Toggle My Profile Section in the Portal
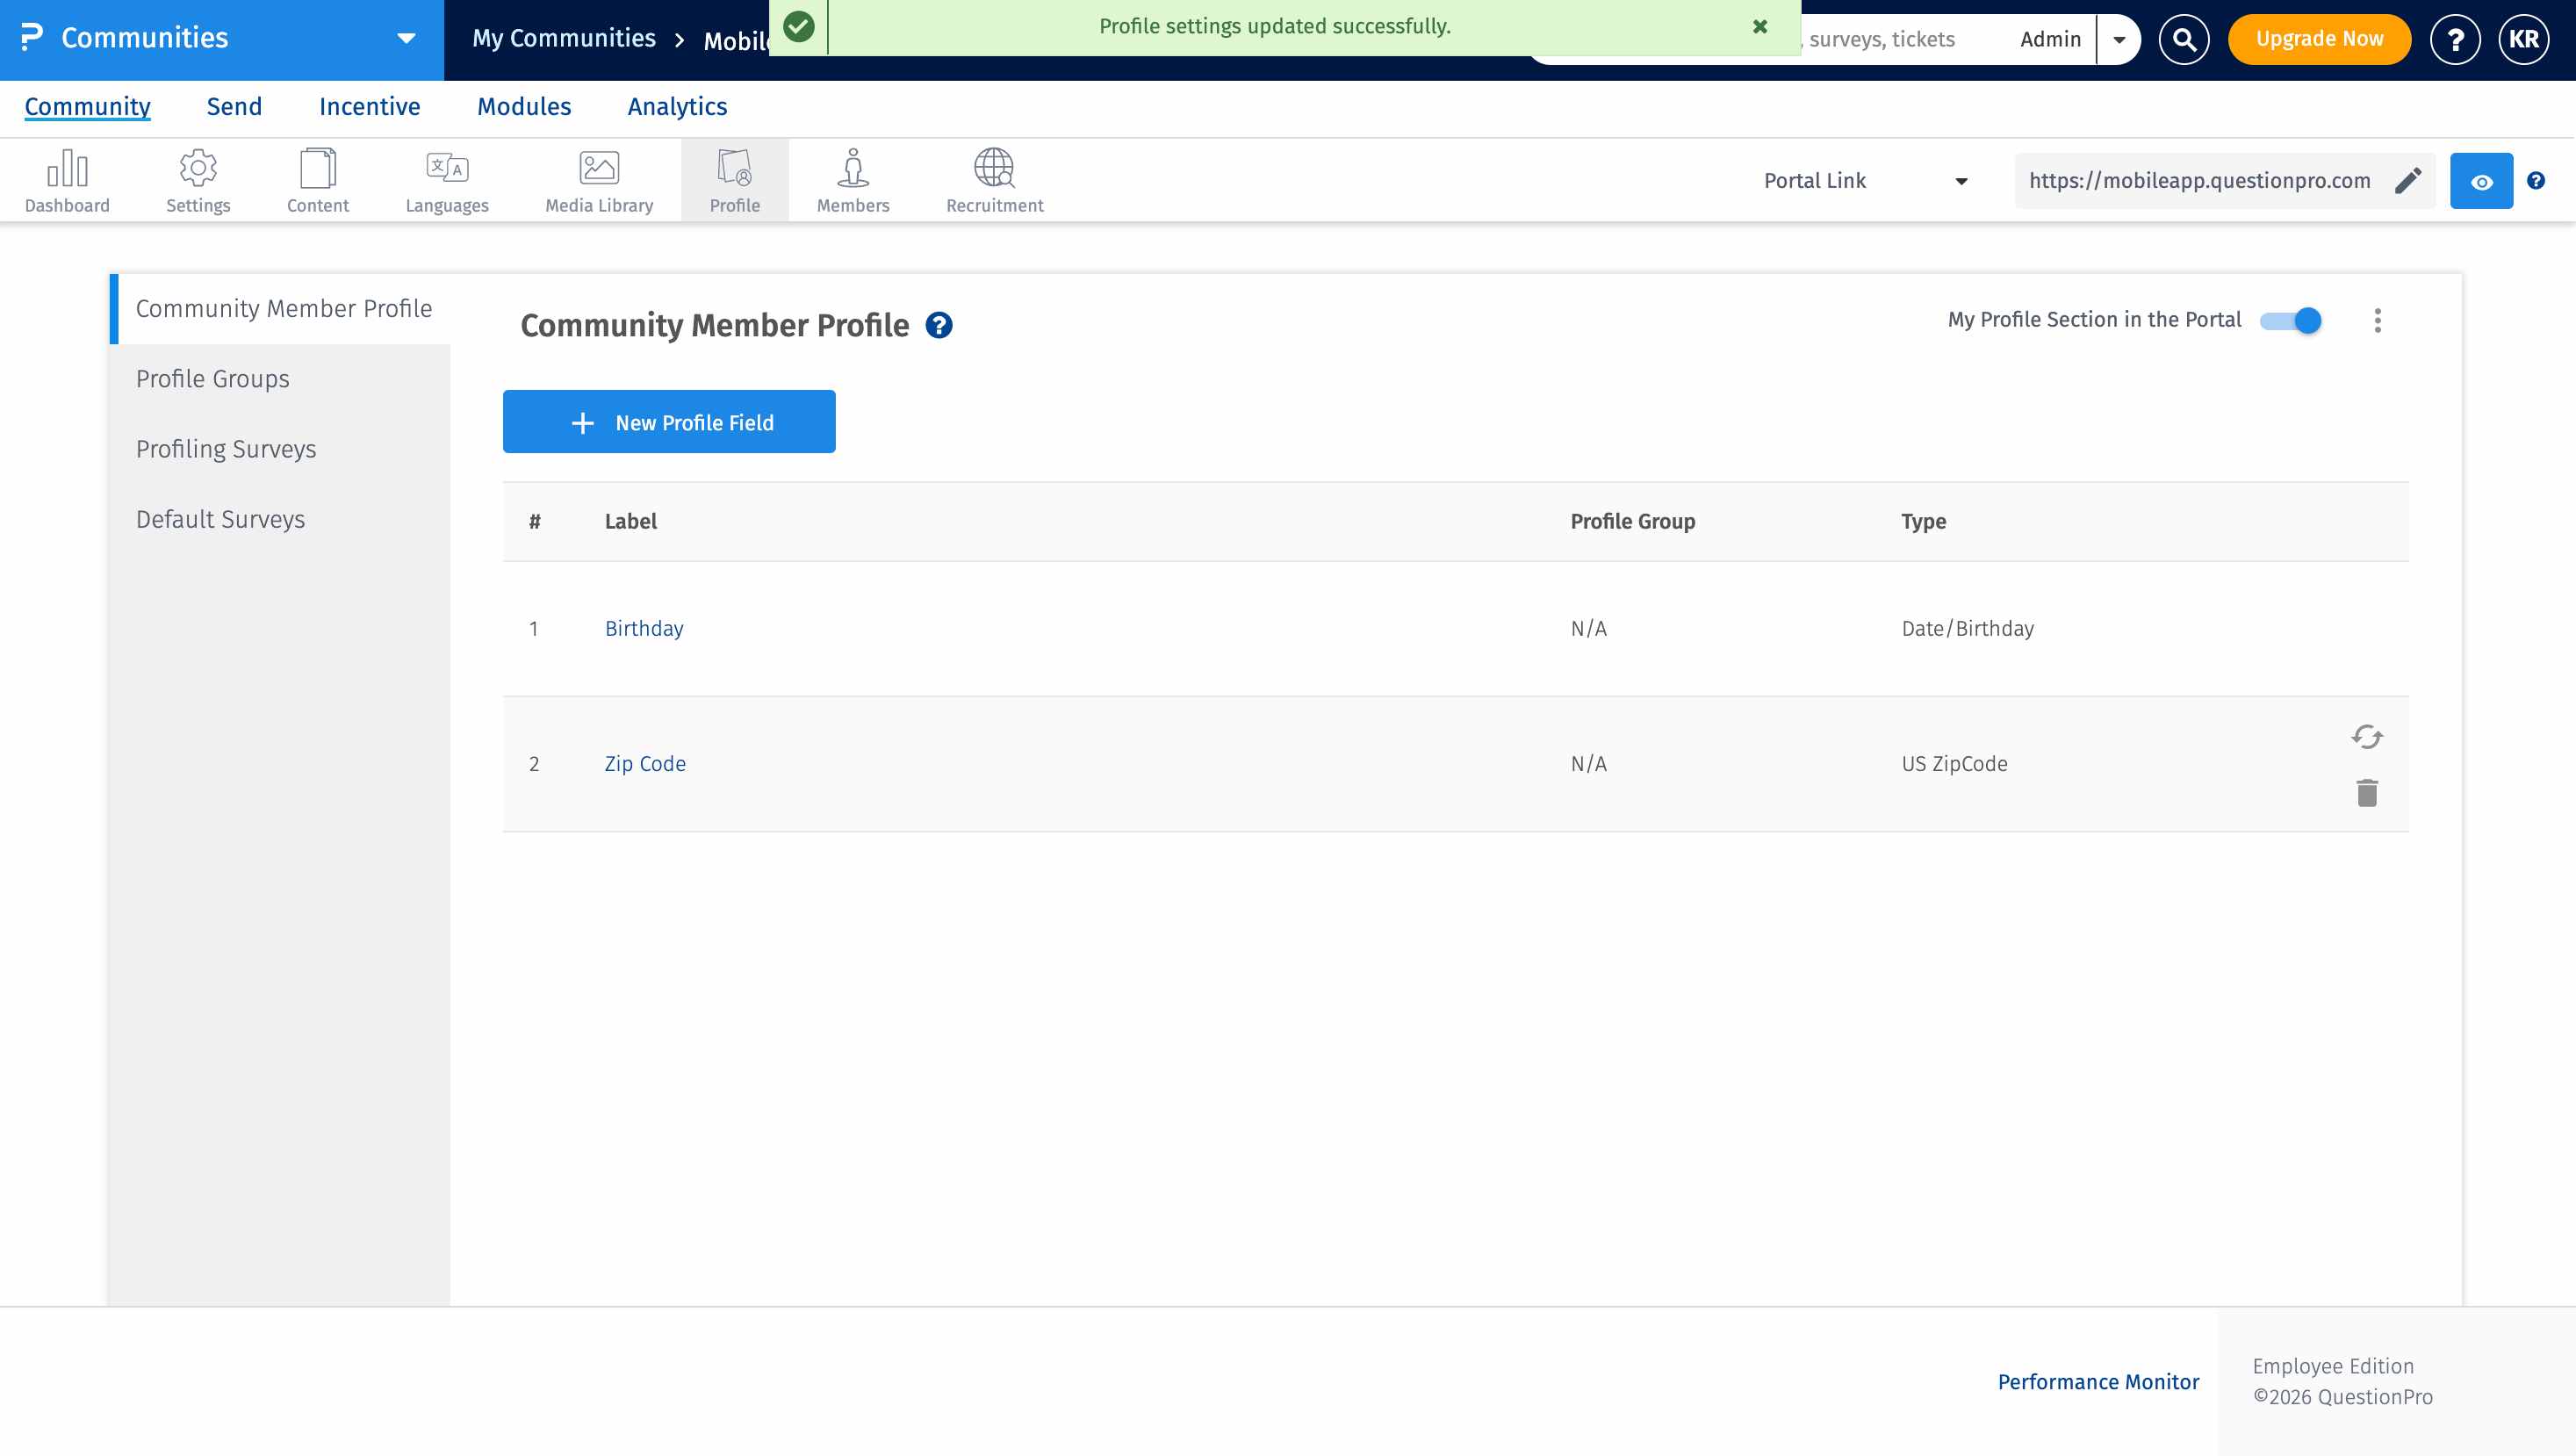 coord(2291,320)
